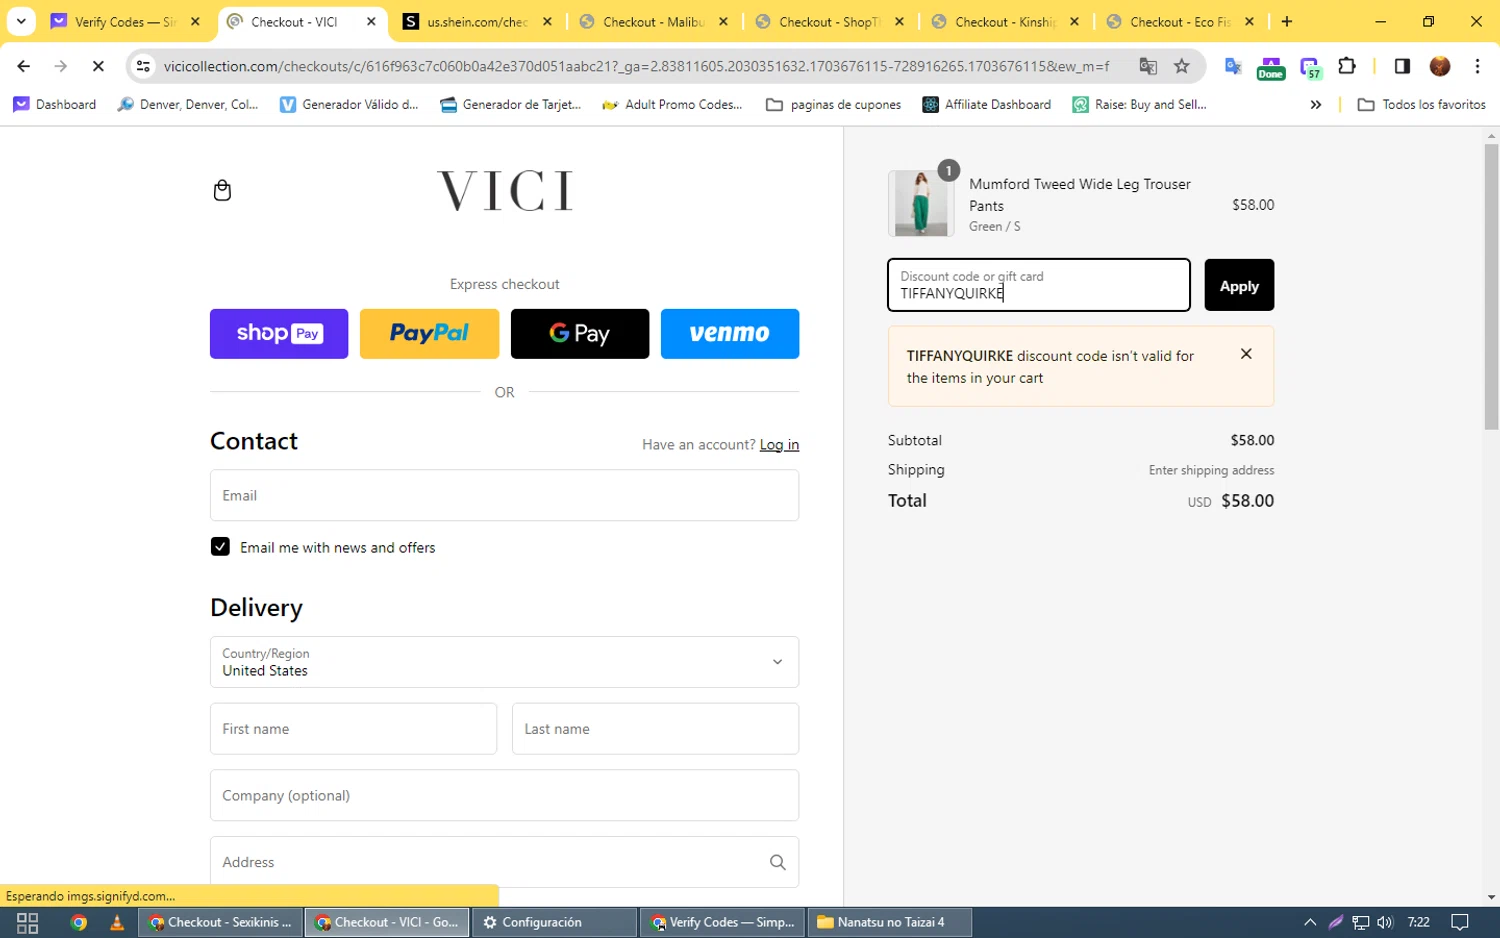This screenshot has width=1500, height=938.
Task: Switch to the us.shein.com checkout tab
Action: click(477, 22)
